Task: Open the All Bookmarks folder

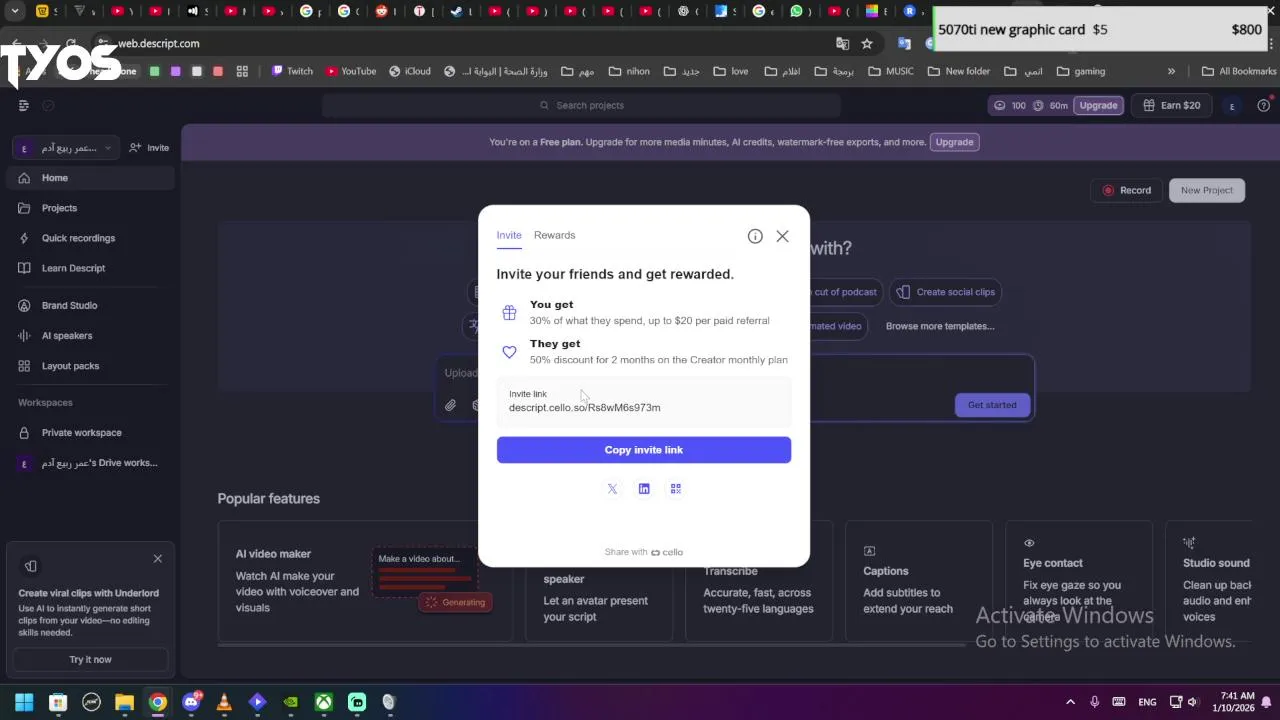Action: (x=1238, y=72)
